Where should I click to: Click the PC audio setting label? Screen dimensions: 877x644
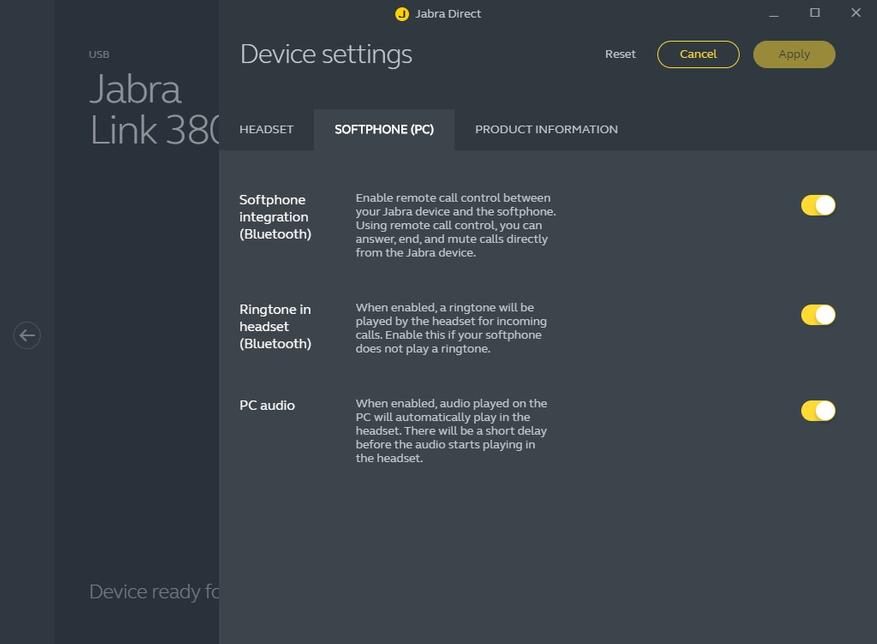click(267, 405)
